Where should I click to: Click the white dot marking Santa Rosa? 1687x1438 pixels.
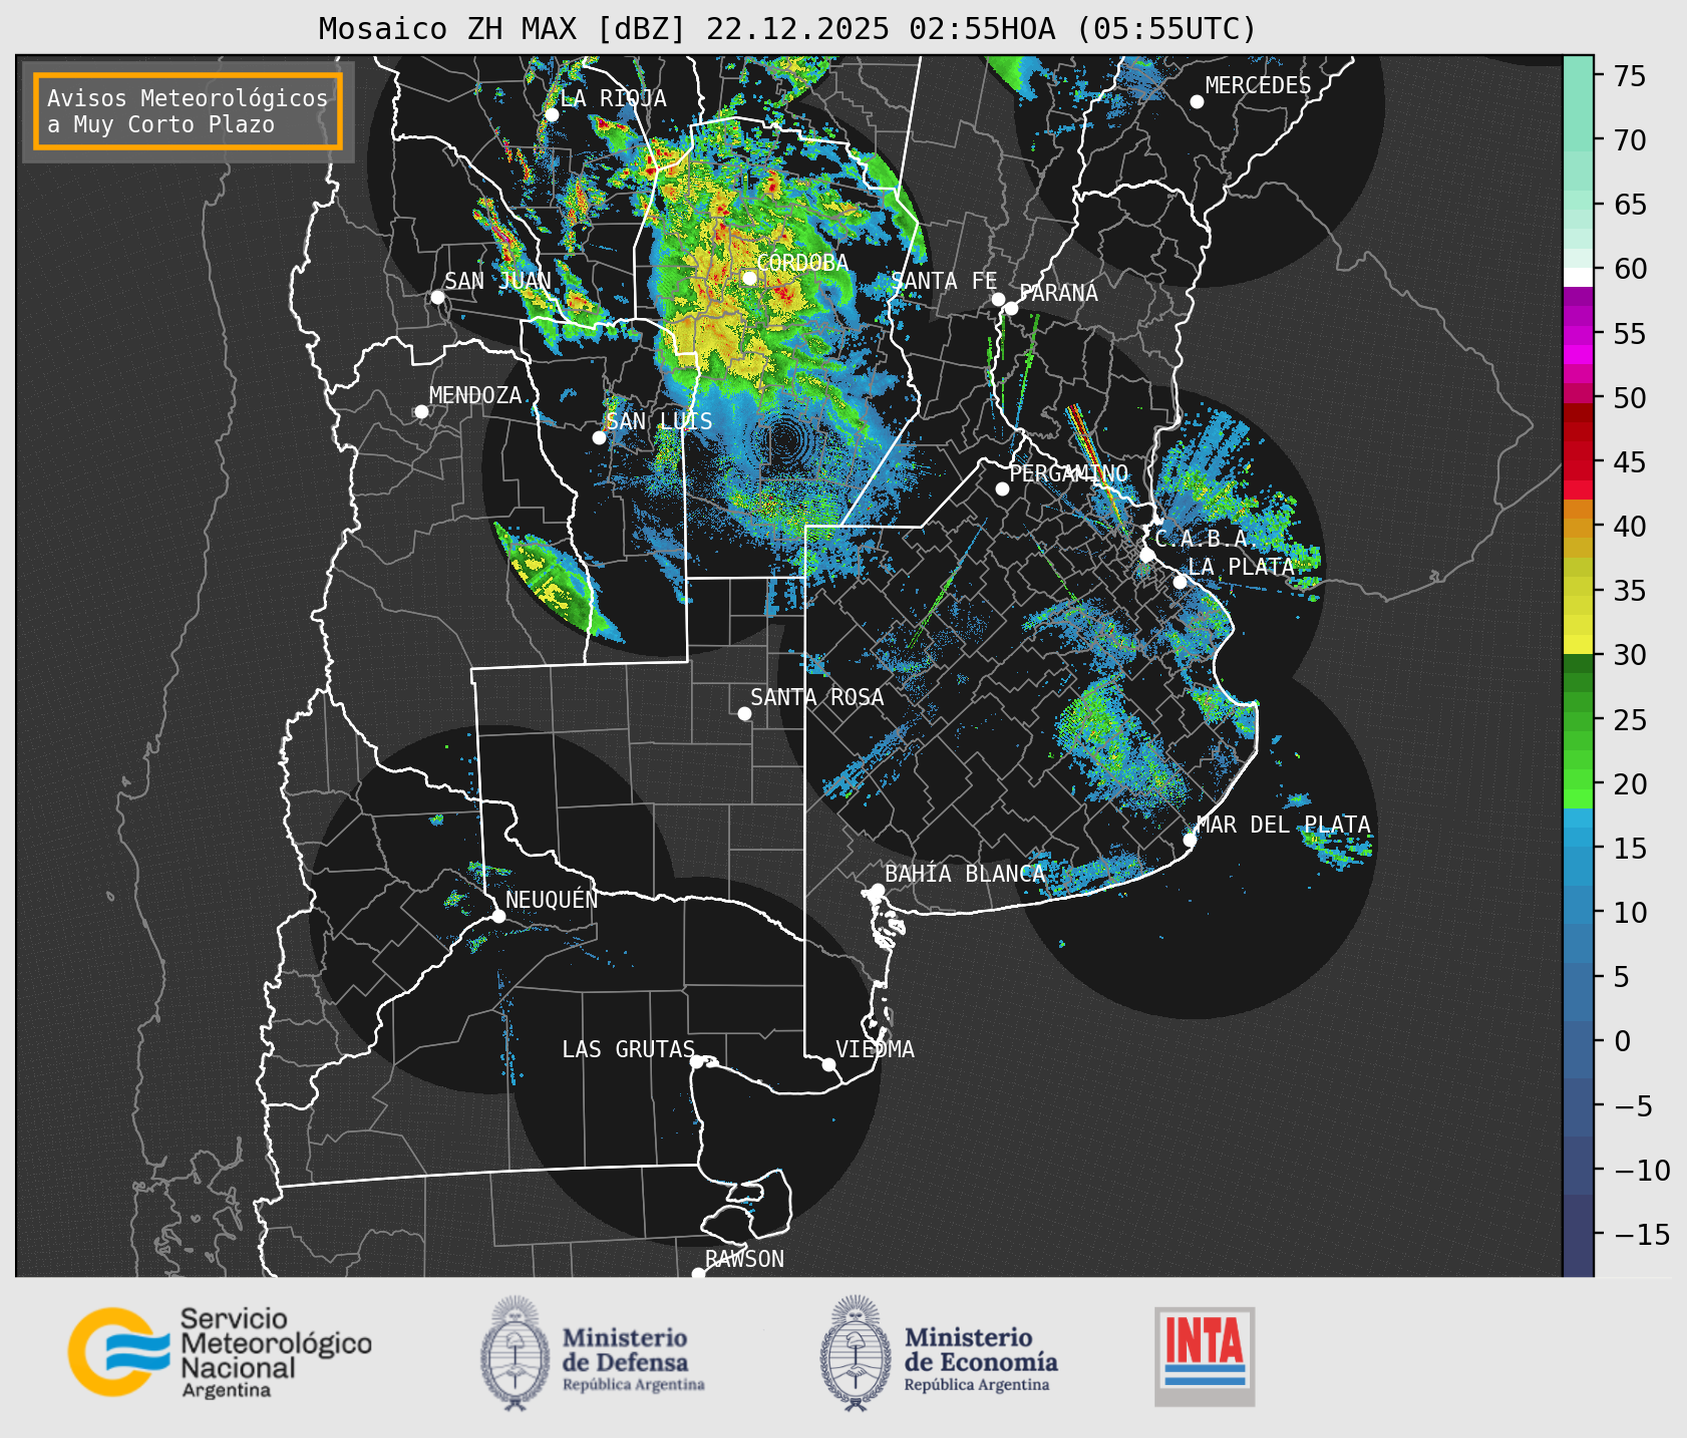(x=744, y=713)
